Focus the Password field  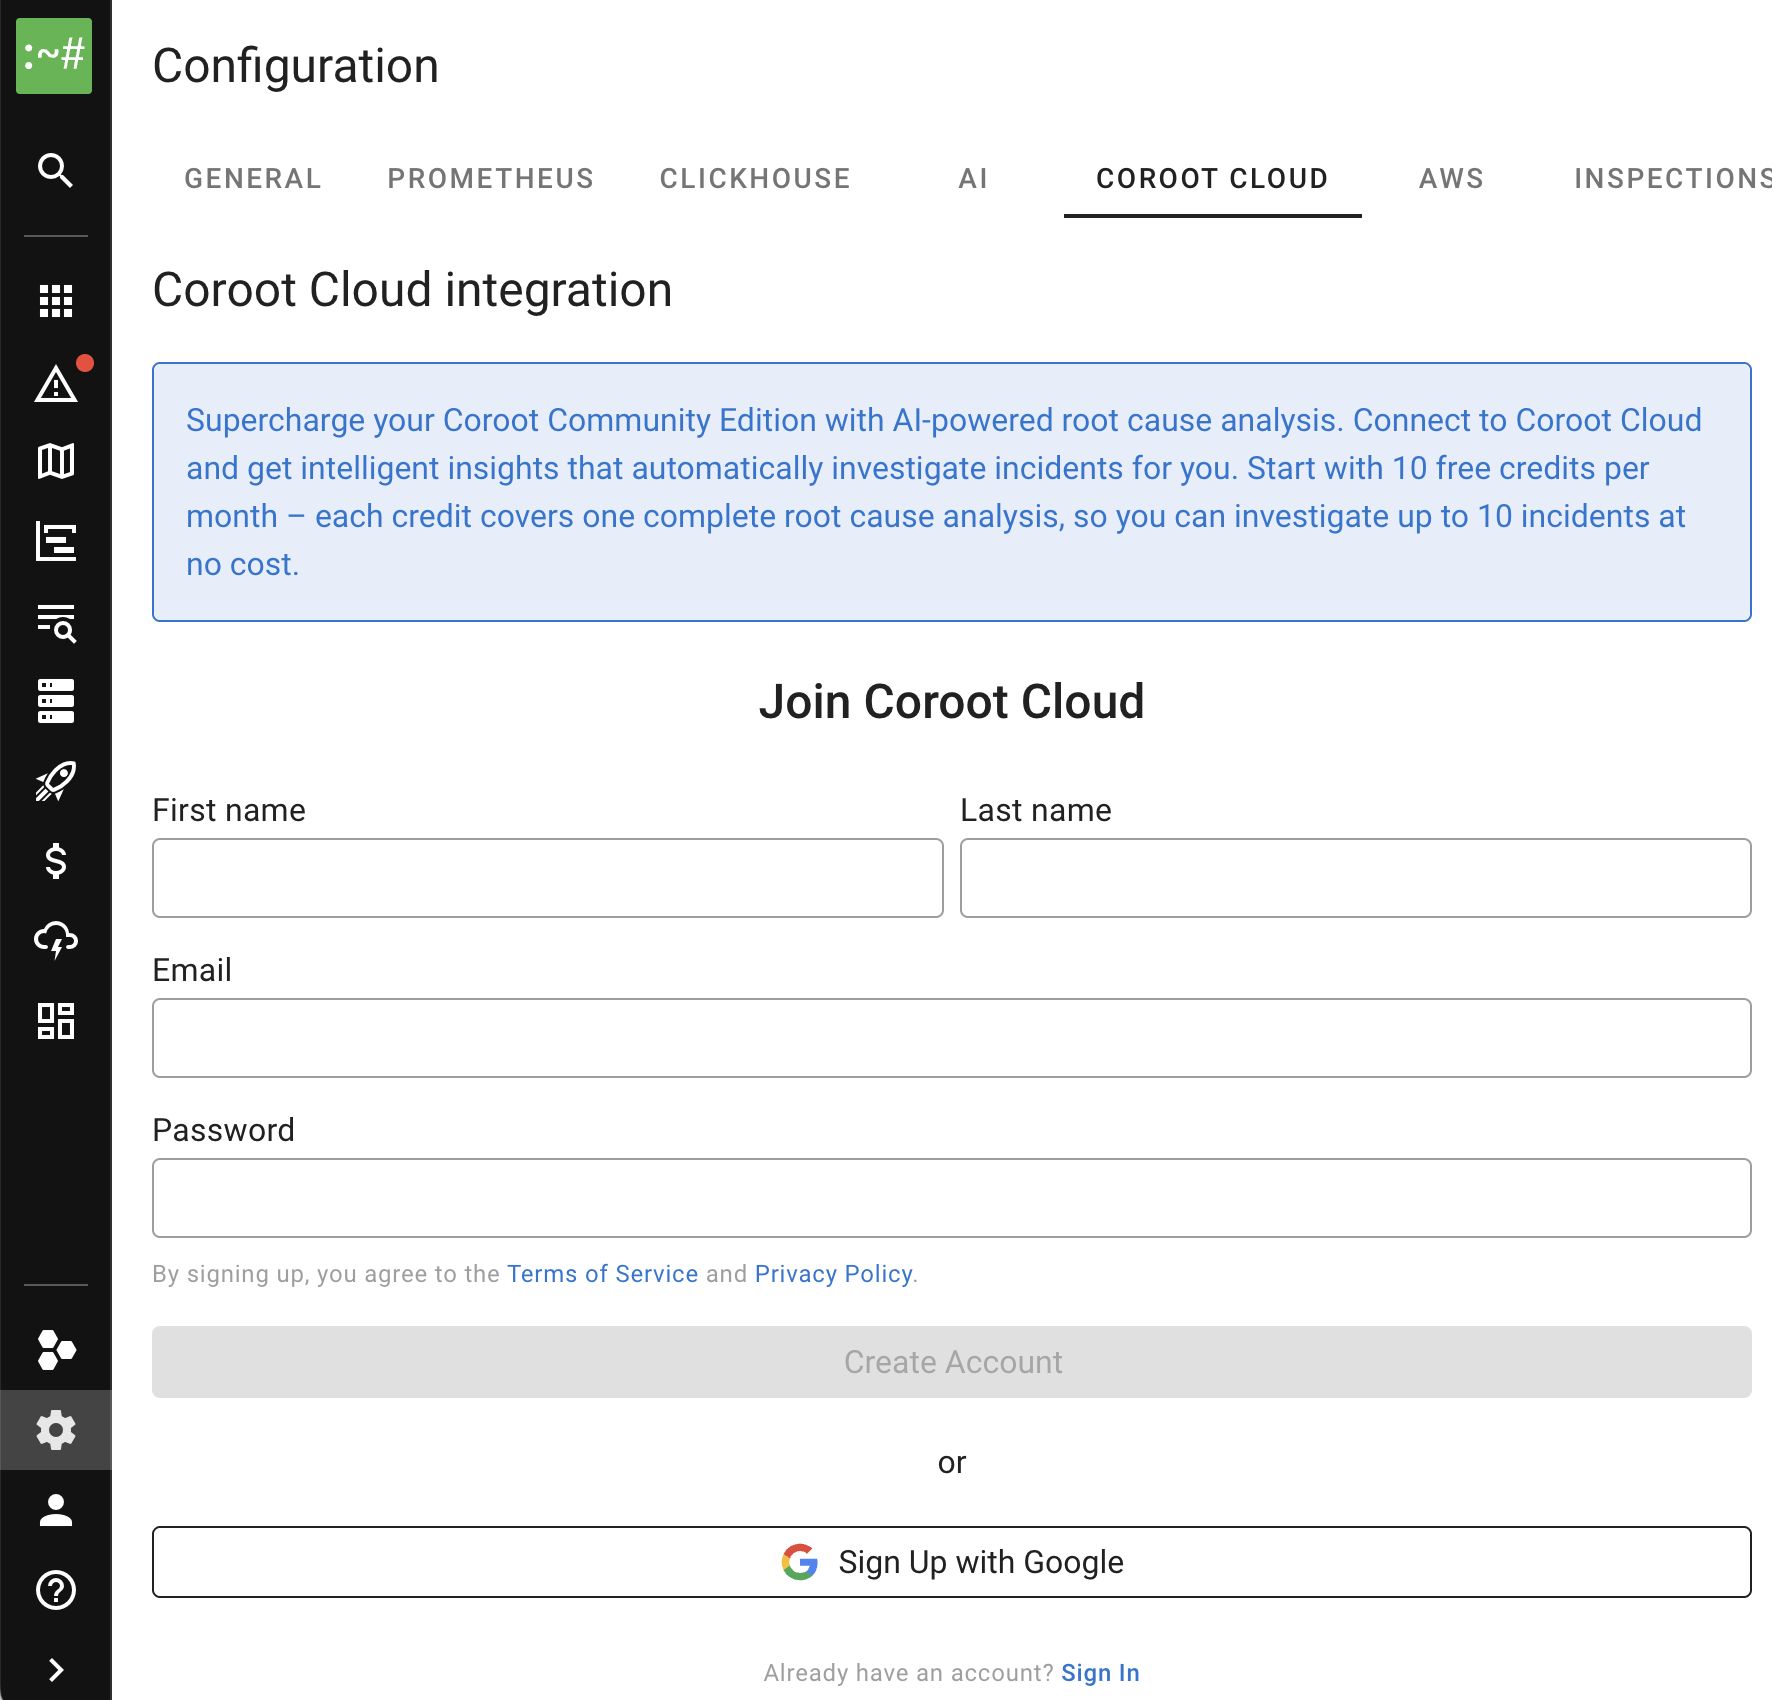point(952,1198)
